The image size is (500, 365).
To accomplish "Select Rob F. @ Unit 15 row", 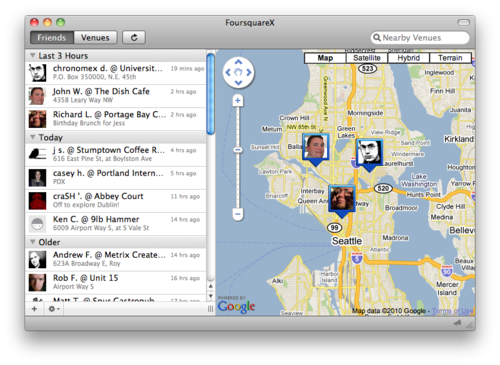I will [x=116, y=282].
